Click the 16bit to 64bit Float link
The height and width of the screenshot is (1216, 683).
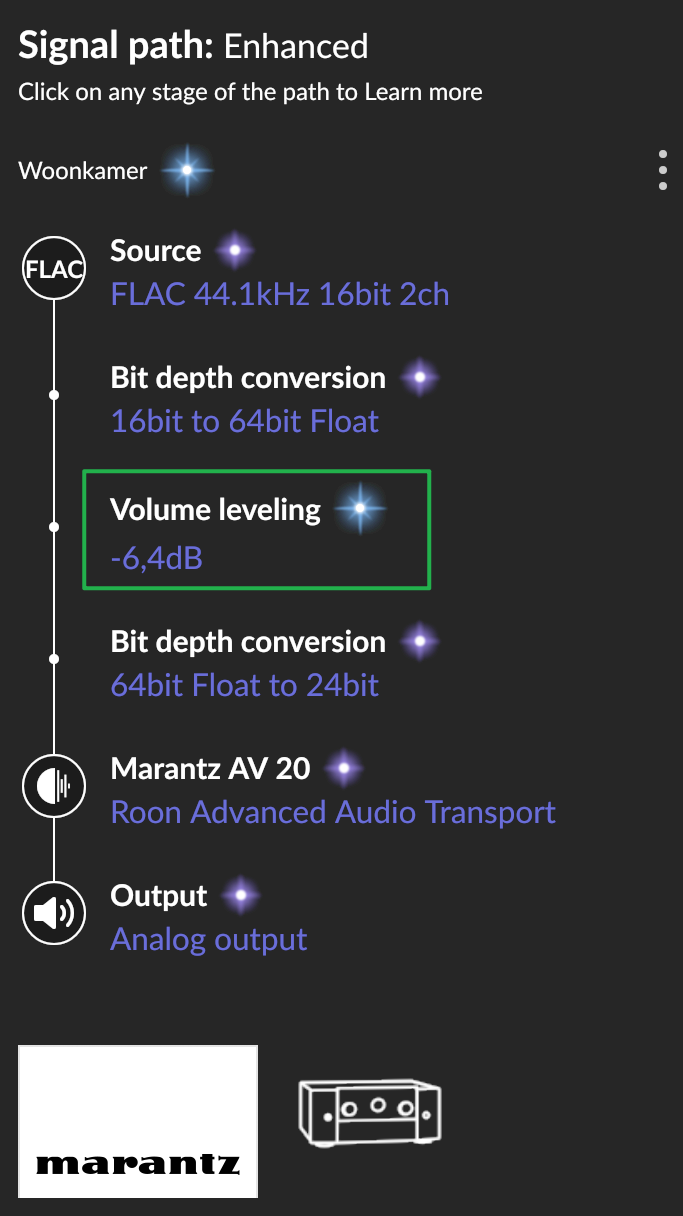(244, 421)
